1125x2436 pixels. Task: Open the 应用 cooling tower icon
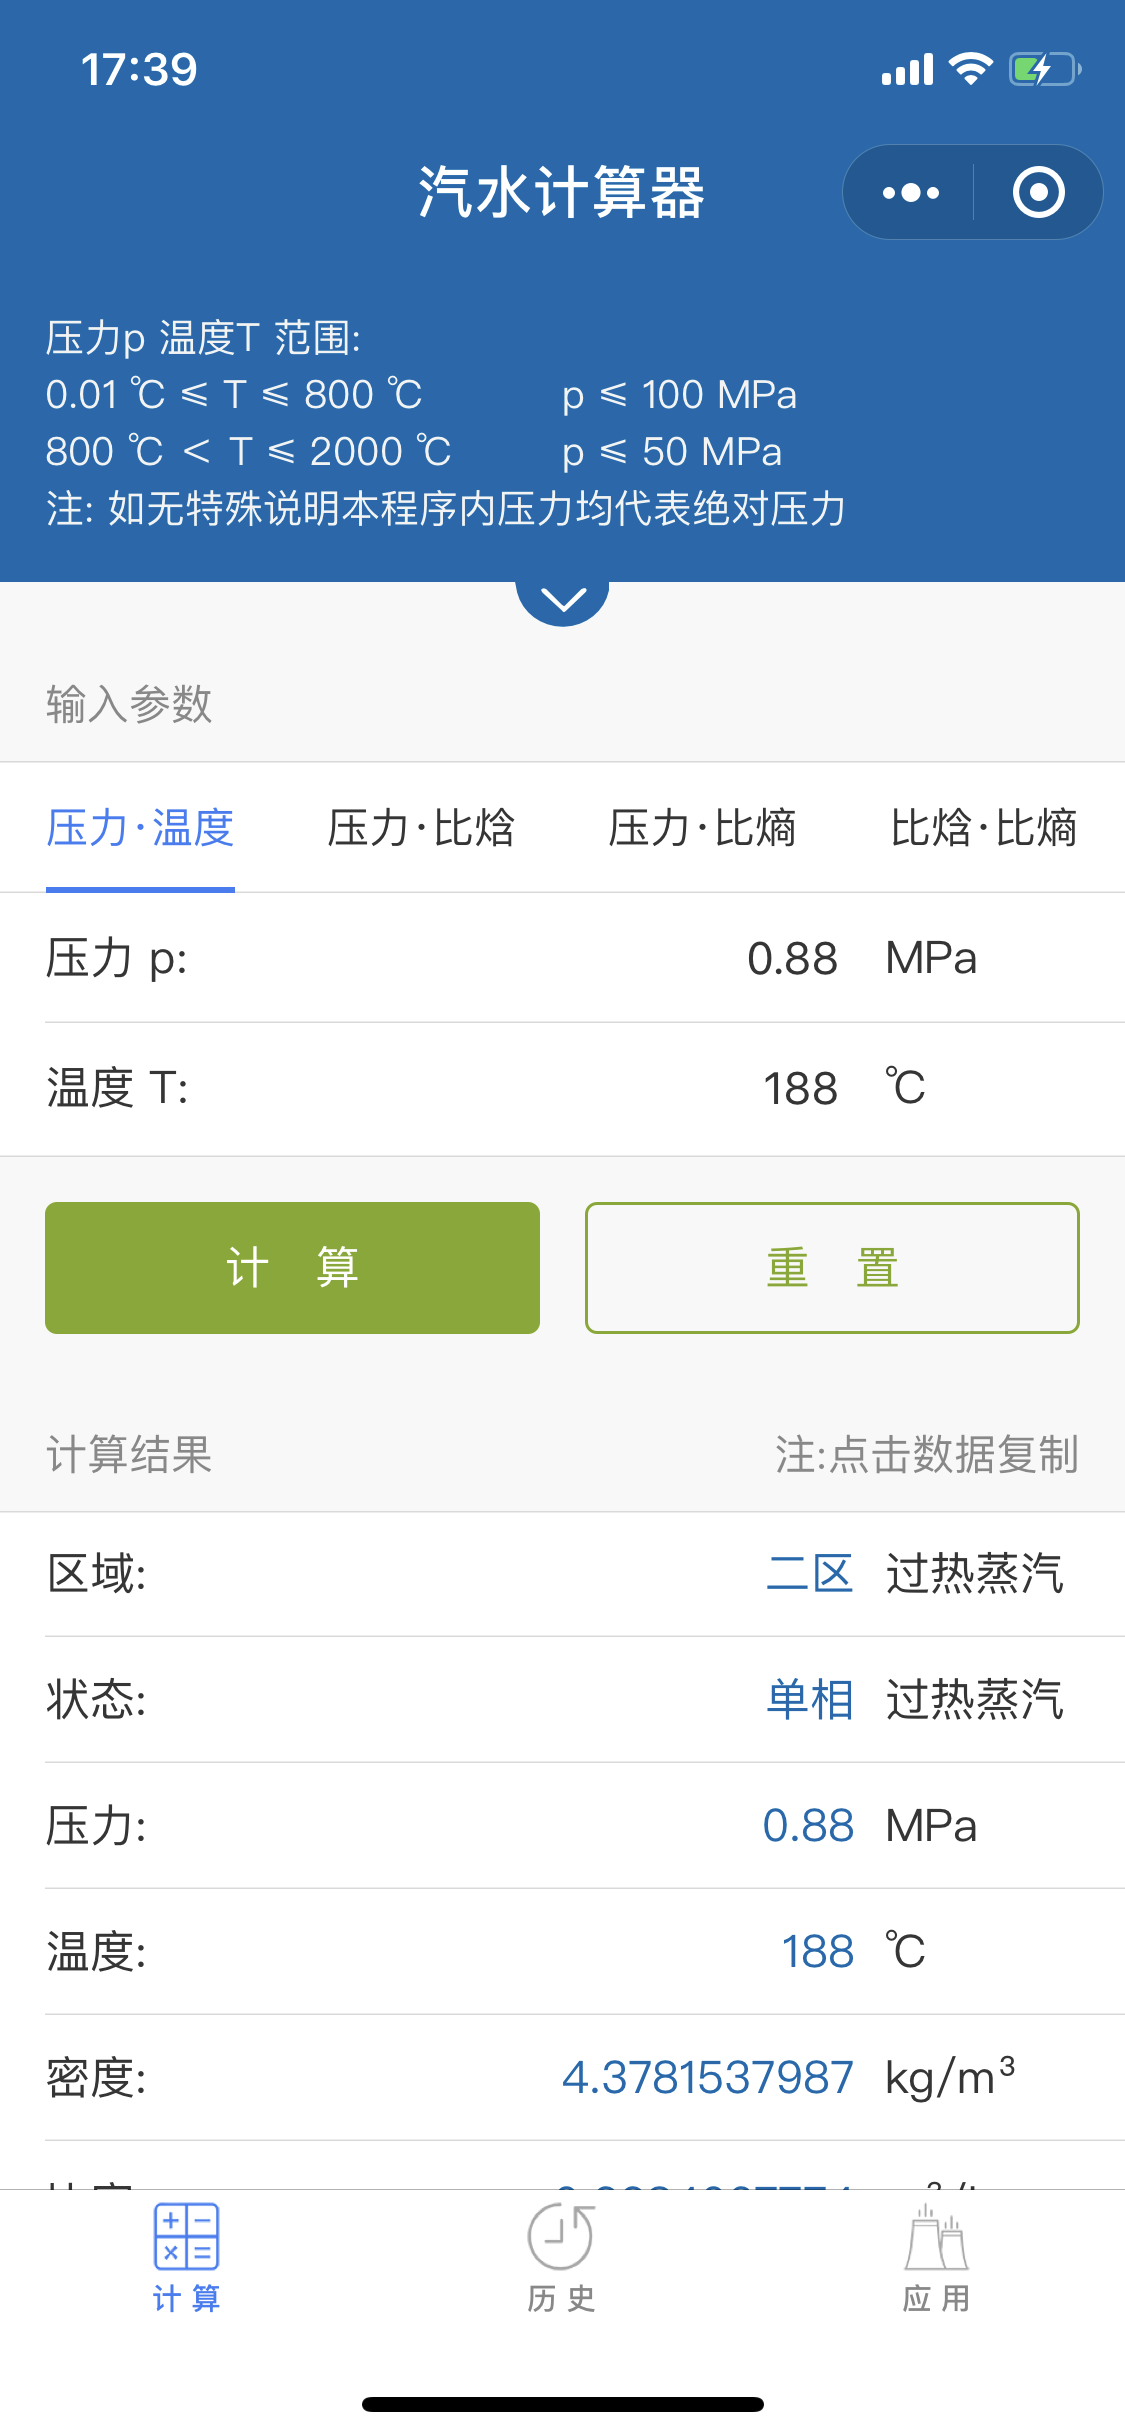point(937,2236)
